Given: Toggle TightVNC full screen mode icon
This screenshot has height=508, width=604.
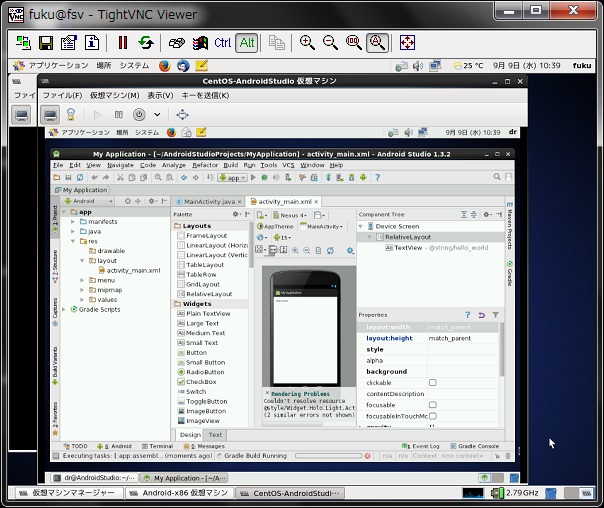Looking at the screenshot, I should [407, 42].
